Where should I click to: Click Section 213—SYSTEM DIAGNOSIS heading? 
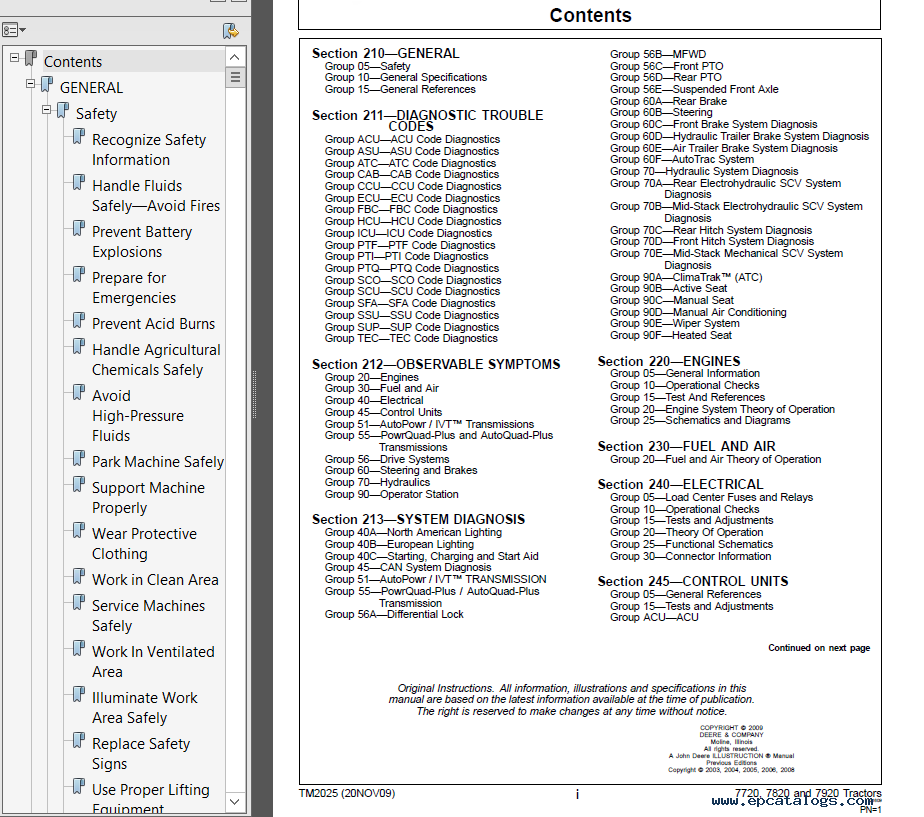click(418, 519)
